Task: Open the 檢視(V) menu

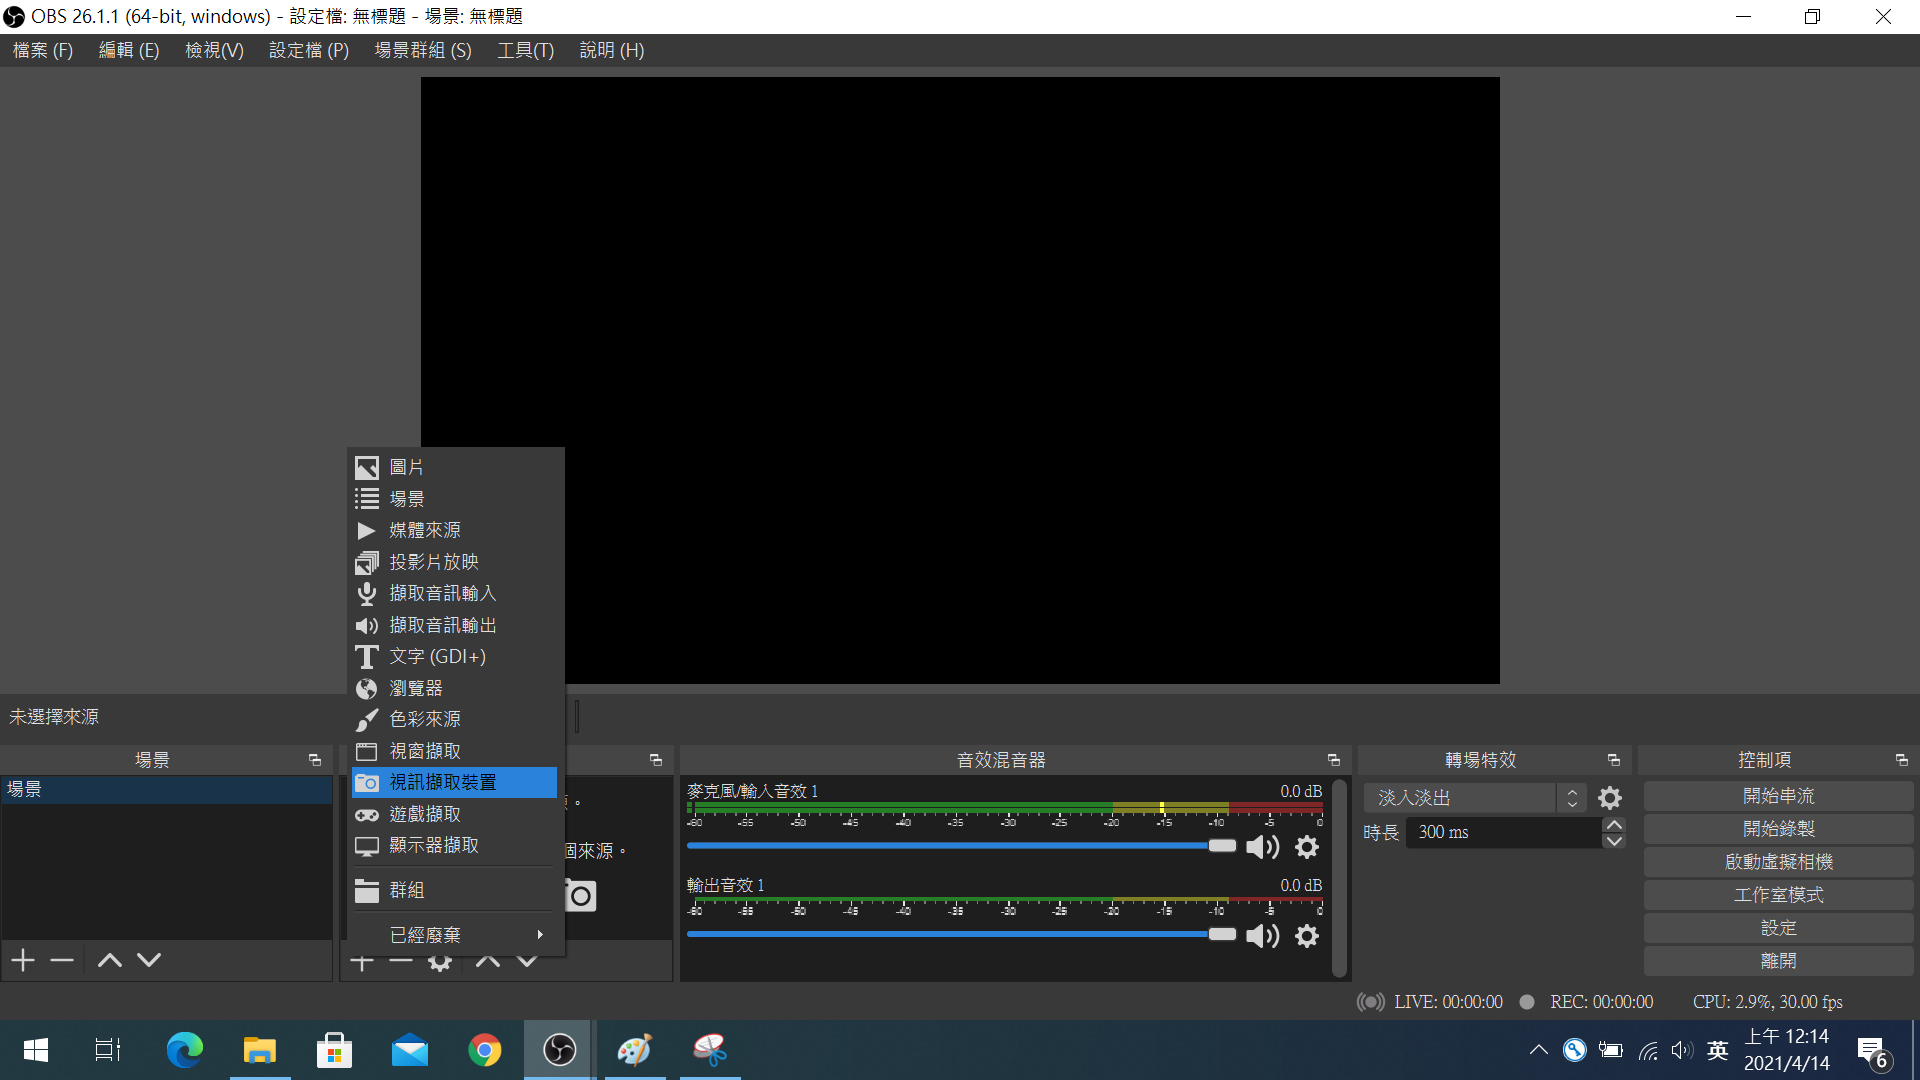Action: (213, 50)
